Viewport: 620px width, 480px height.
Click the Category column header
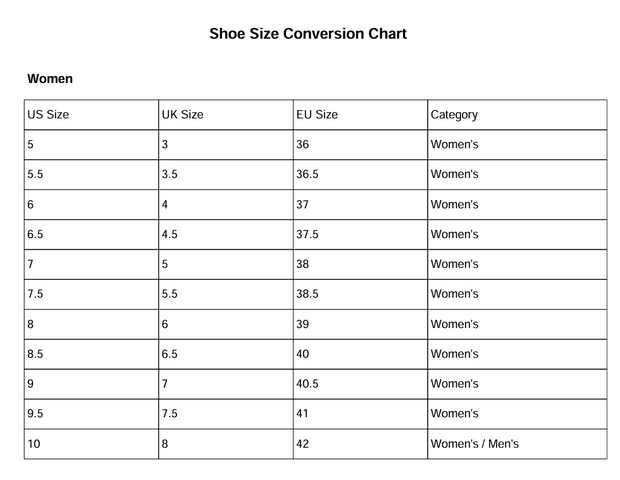coord(454,115)
